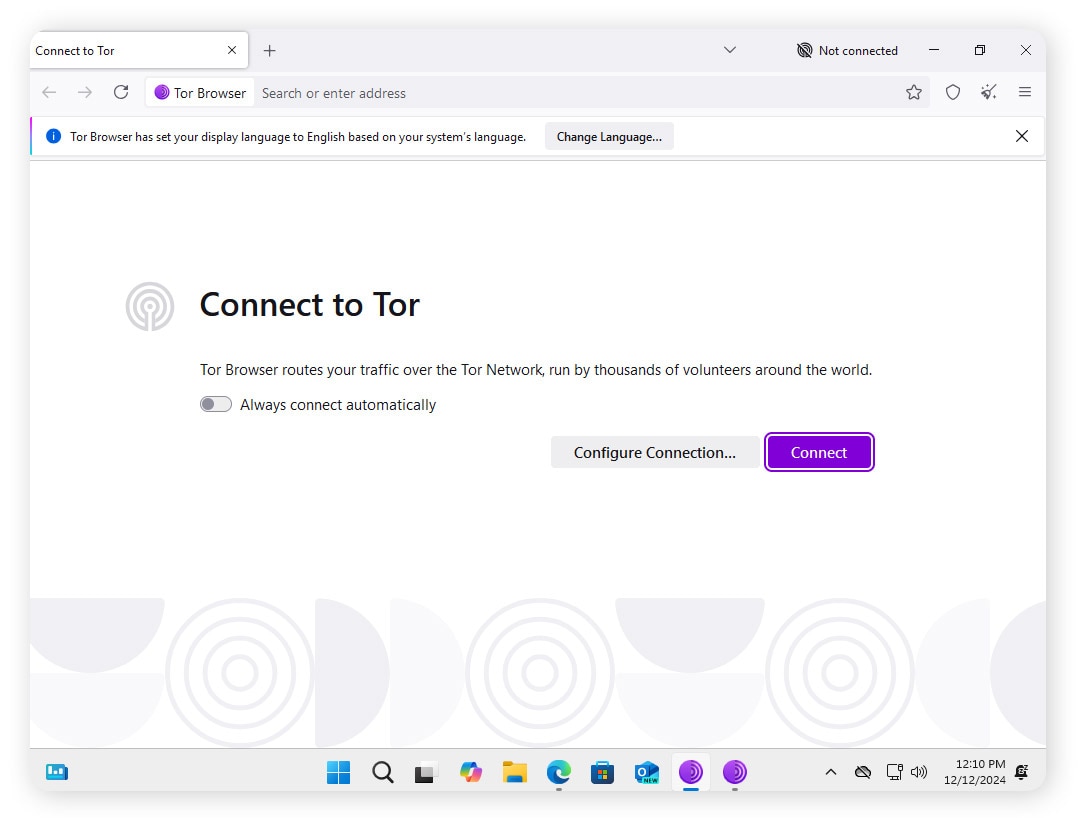Open the Security Level shield icon
This screenshot has height=818, width=1078.
pos(952,92)
